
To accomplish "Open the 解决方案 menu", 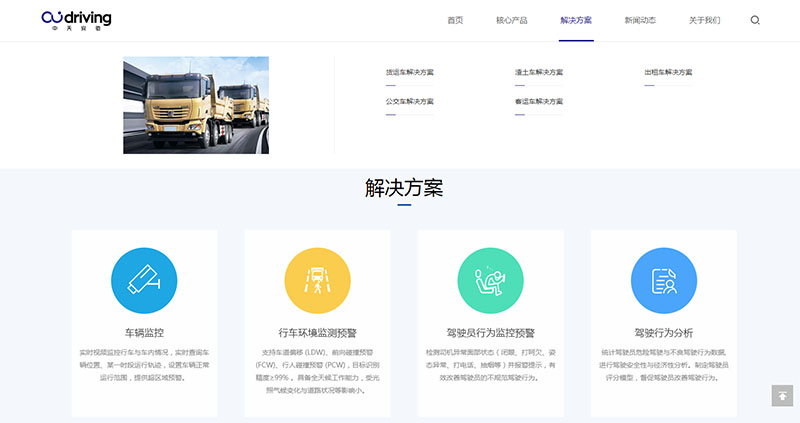I will tap(576, 20).
